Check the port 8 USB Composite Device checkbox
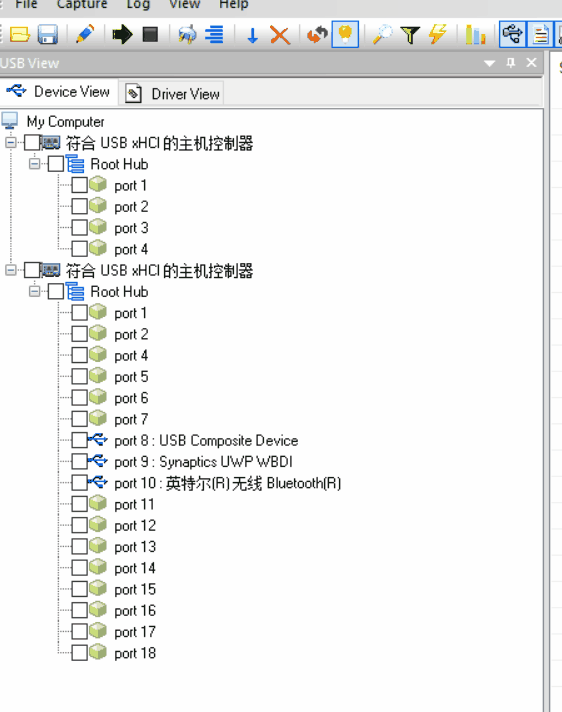This screenshot has height=712, width=562. [79, 440]
